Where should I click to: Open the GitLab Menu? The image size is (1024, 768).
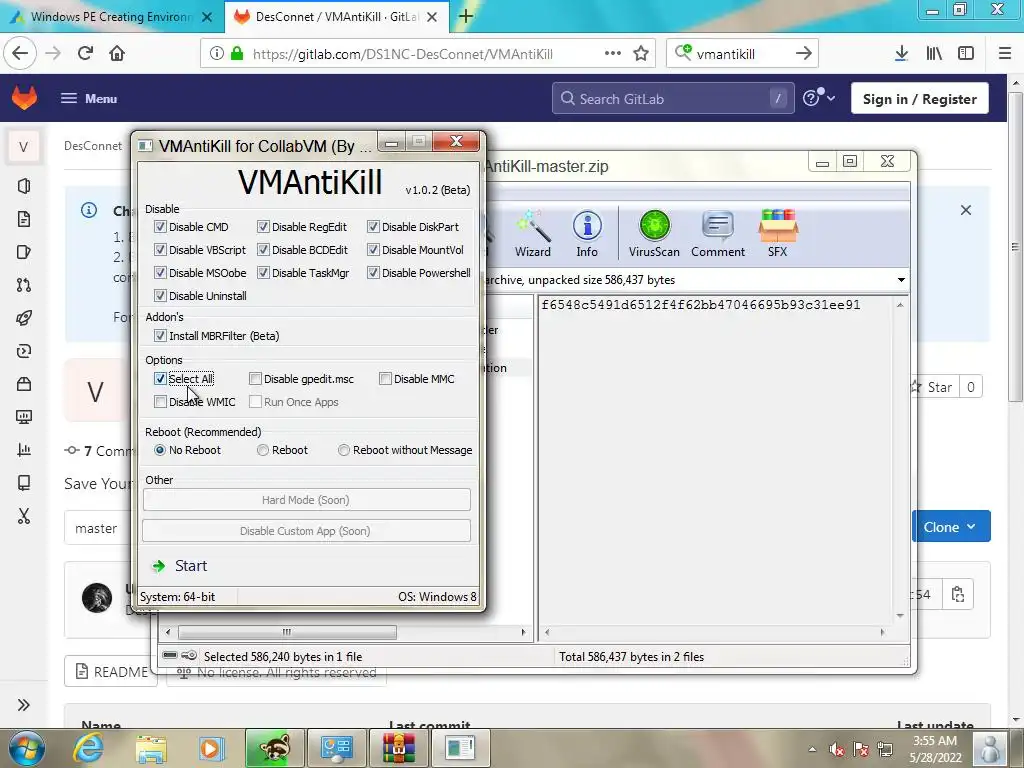point(89,99)
